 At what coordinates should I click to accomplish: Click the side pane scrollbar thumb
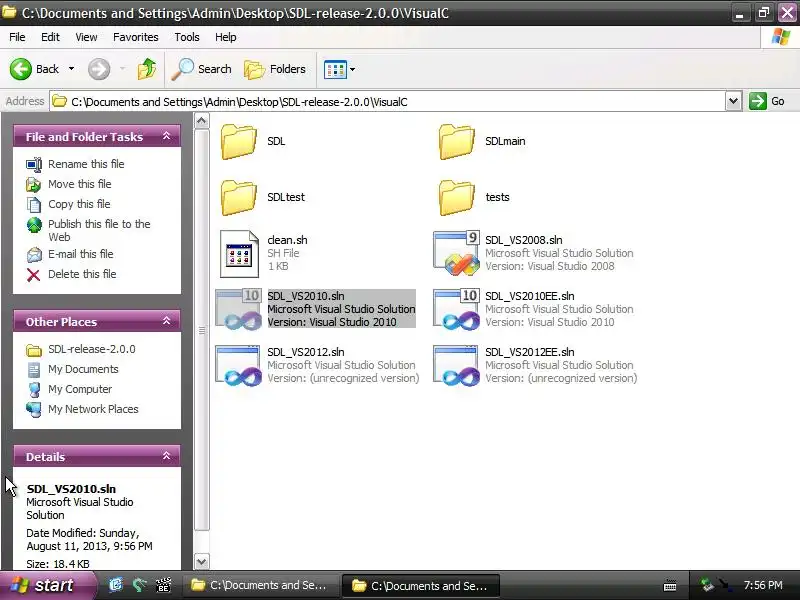(x=202, y=330)
